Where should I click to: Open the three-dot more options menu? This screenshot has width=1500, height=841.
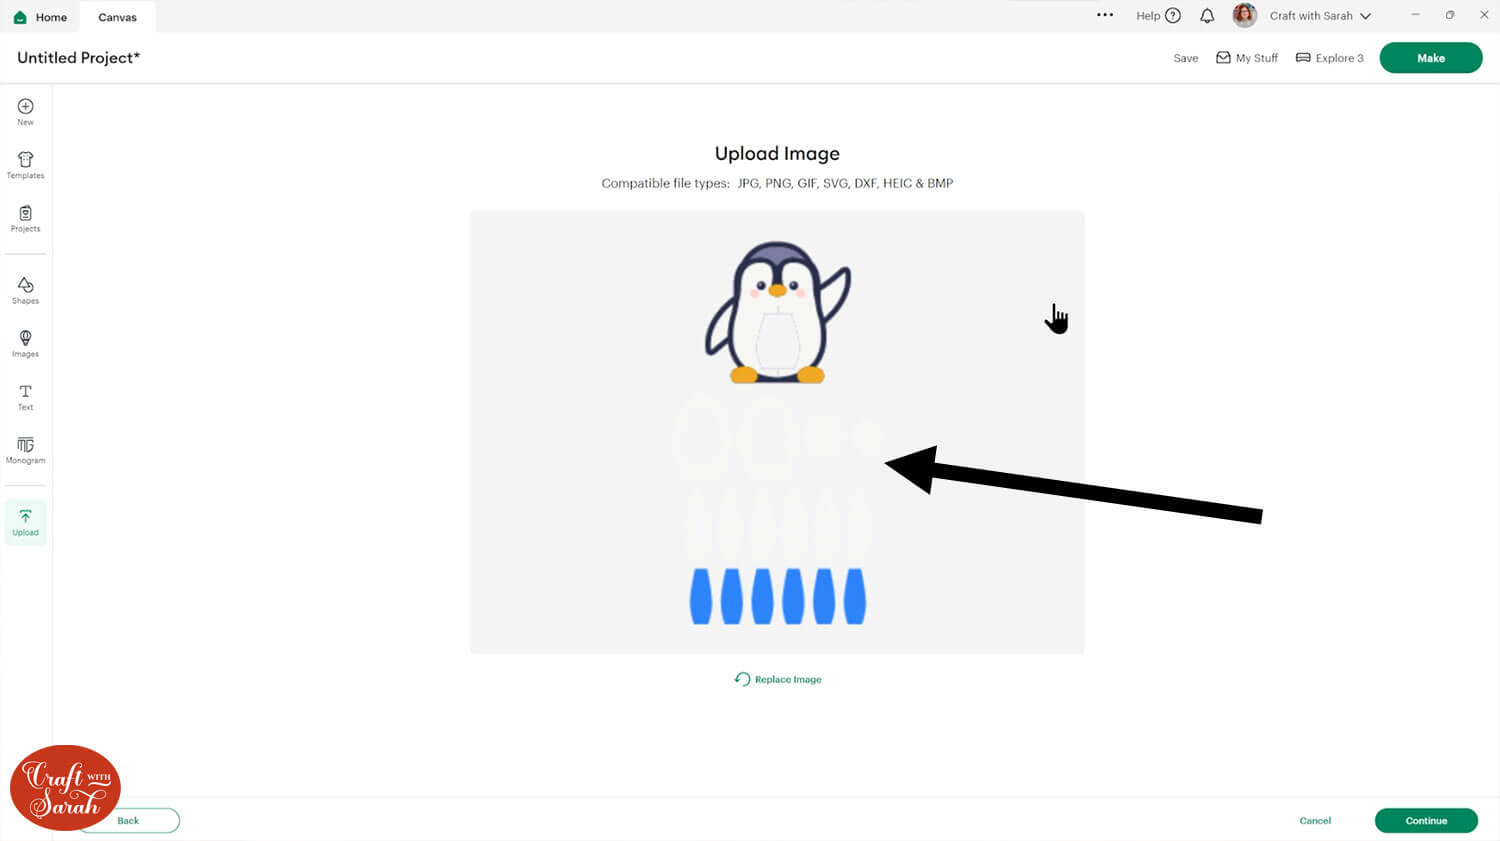pos(1105,15)
